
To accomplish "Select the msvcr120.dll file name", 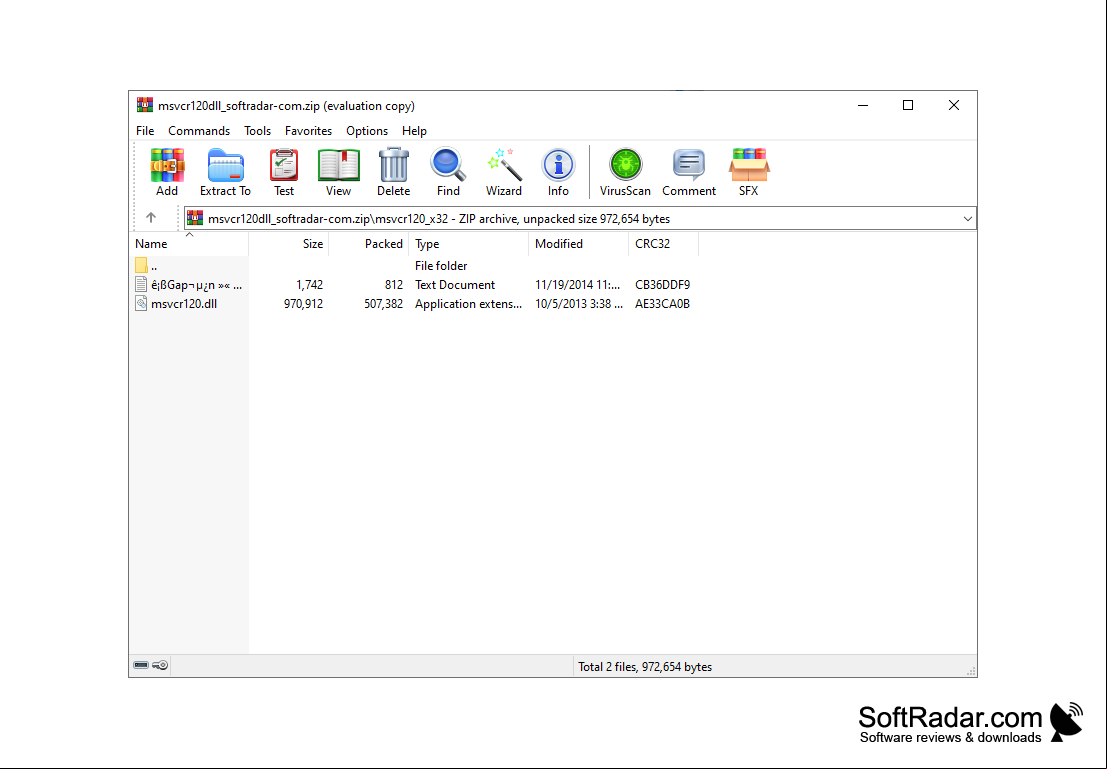I will pyautogui.click(x=184, y=304).
